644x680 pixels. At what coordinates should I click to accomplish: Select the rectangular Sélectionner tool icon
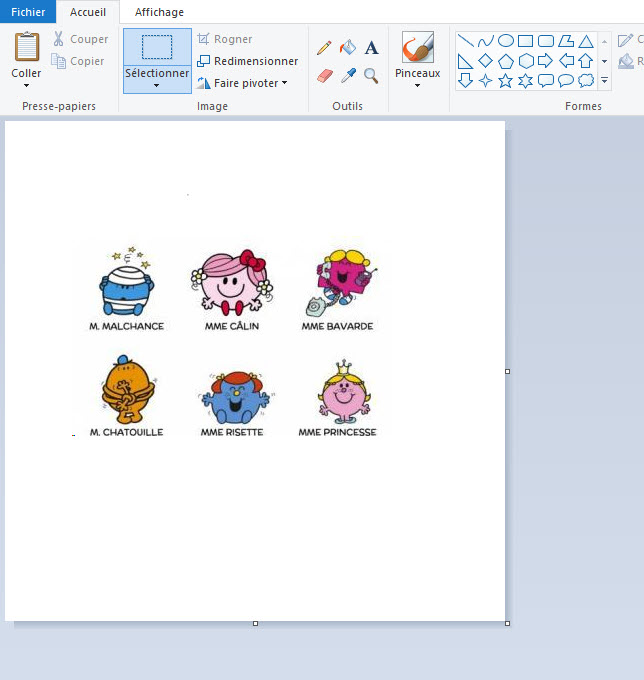click(157, 47)
